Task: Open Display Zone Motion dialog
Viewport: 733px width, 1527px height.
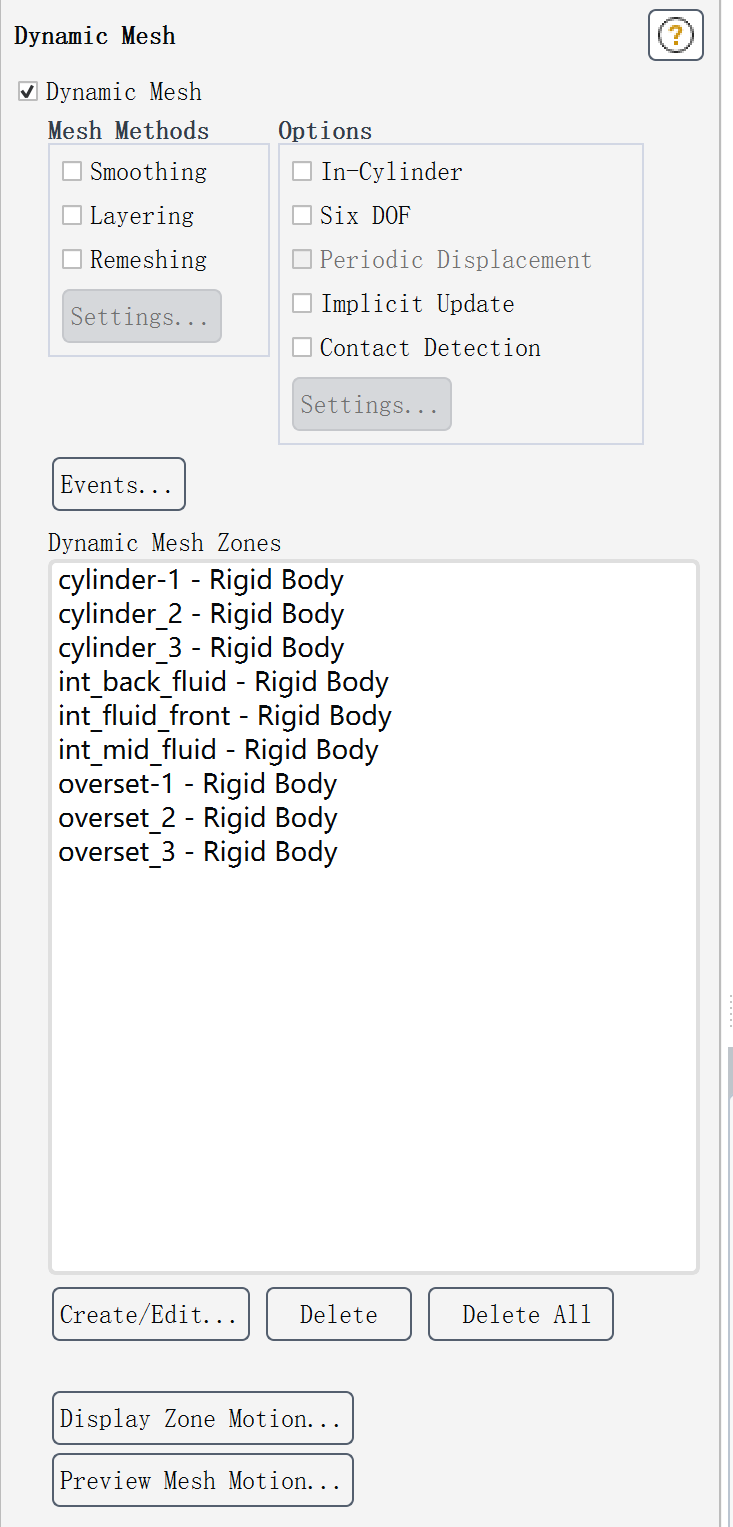Action: point(202,1418)
